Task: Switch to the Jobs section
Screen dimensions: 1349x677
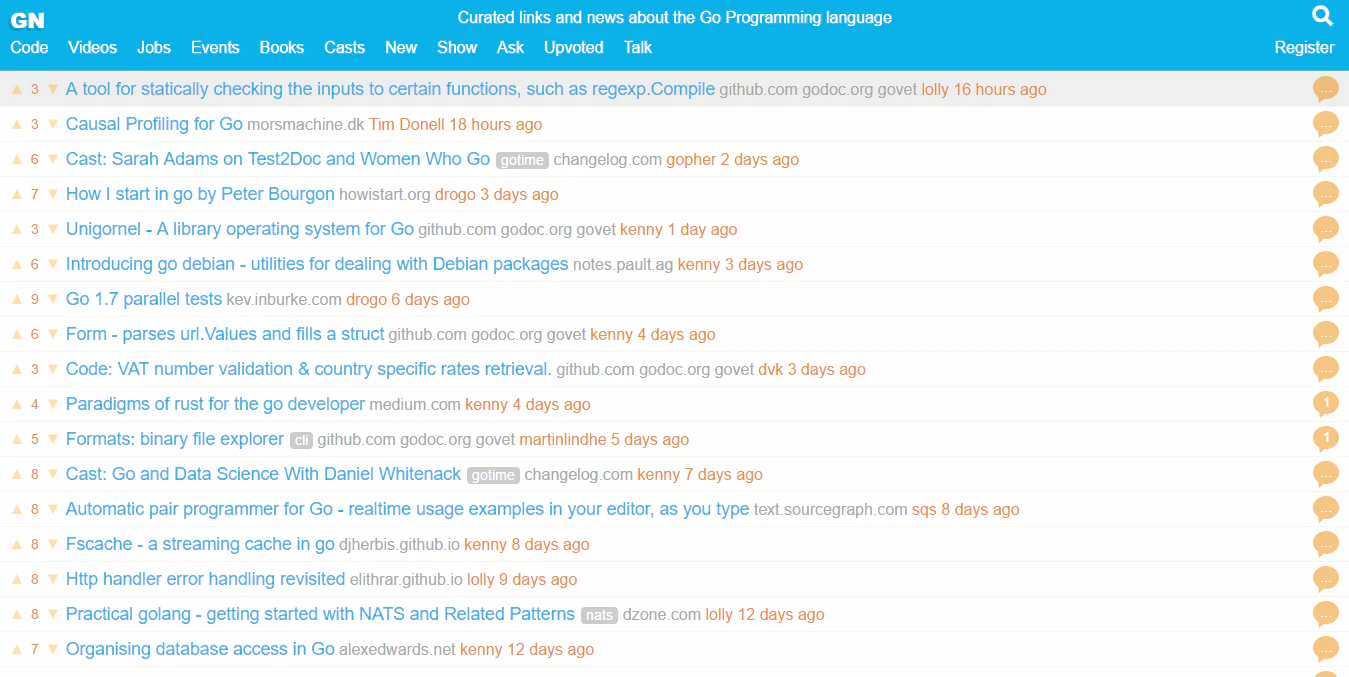Action: (x=153, y=47)
